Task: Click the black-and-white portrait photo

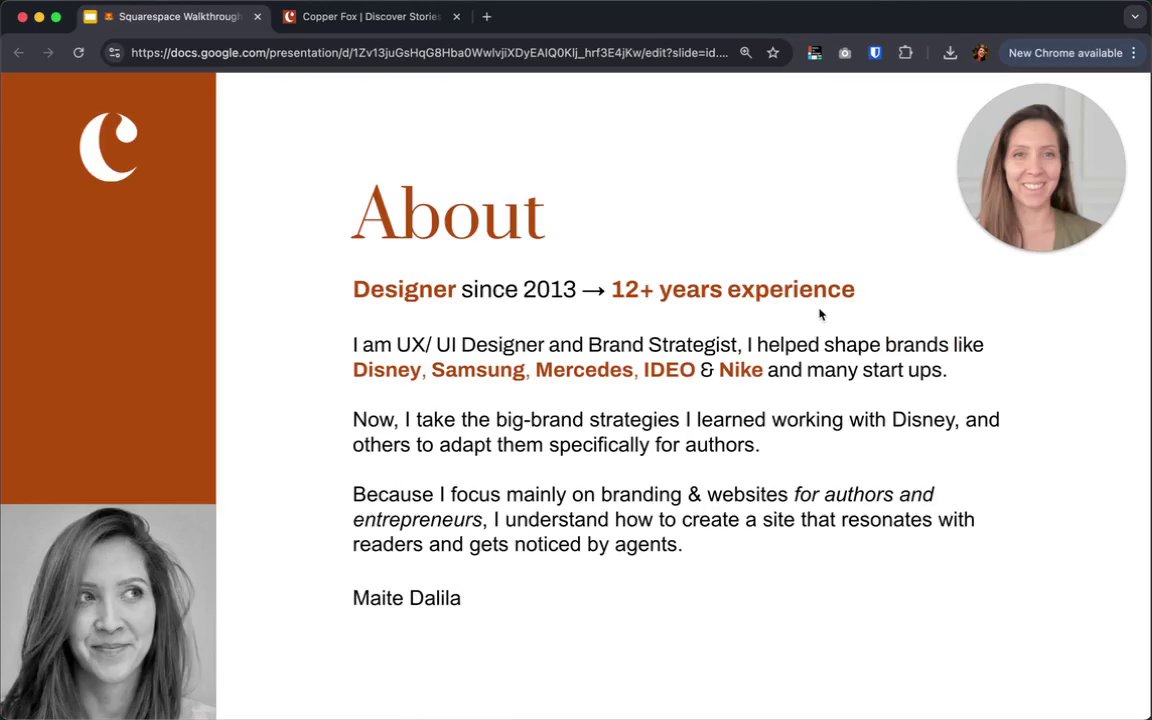Action: [108, 612]
